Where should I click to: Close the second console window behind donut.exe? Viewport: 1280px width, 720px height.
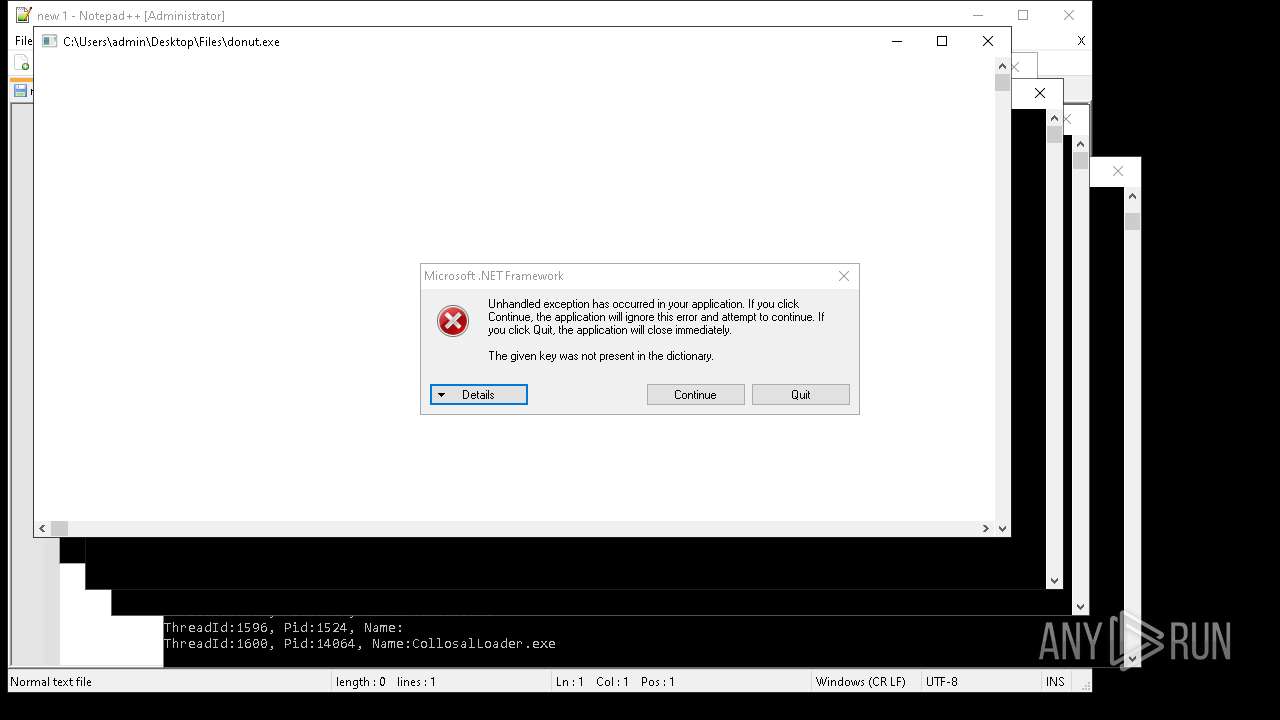(1040, 93)
